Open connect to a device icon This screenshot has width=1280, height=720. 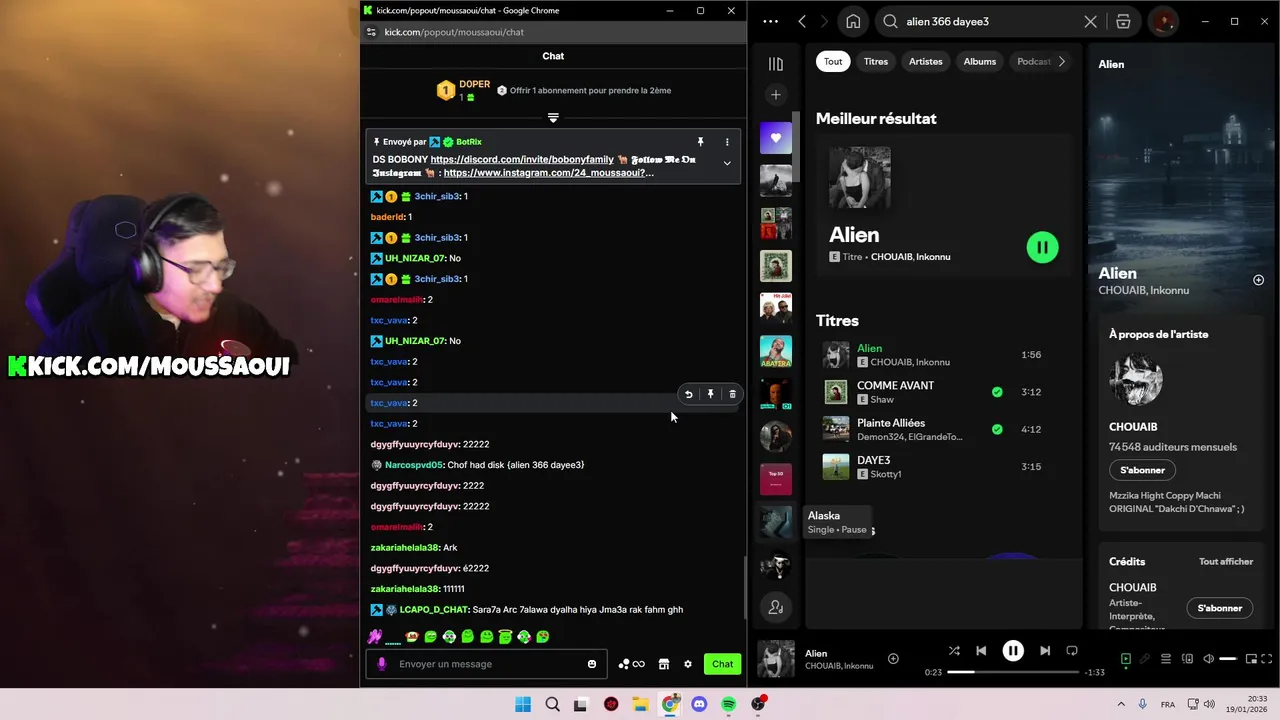[x=1188, y=659]
